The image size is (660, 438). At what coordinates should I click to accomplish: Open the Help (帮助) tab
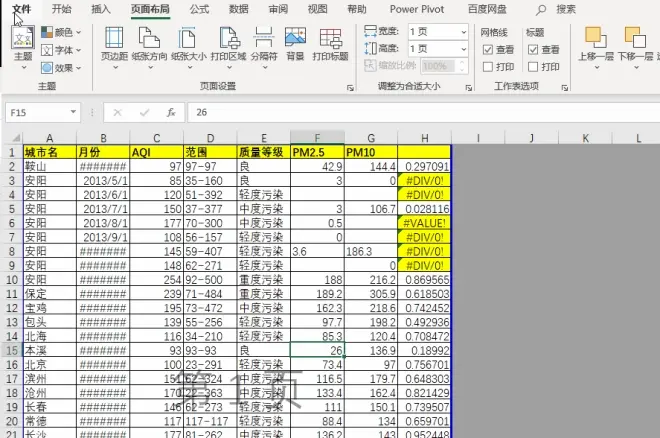[357, 9]
